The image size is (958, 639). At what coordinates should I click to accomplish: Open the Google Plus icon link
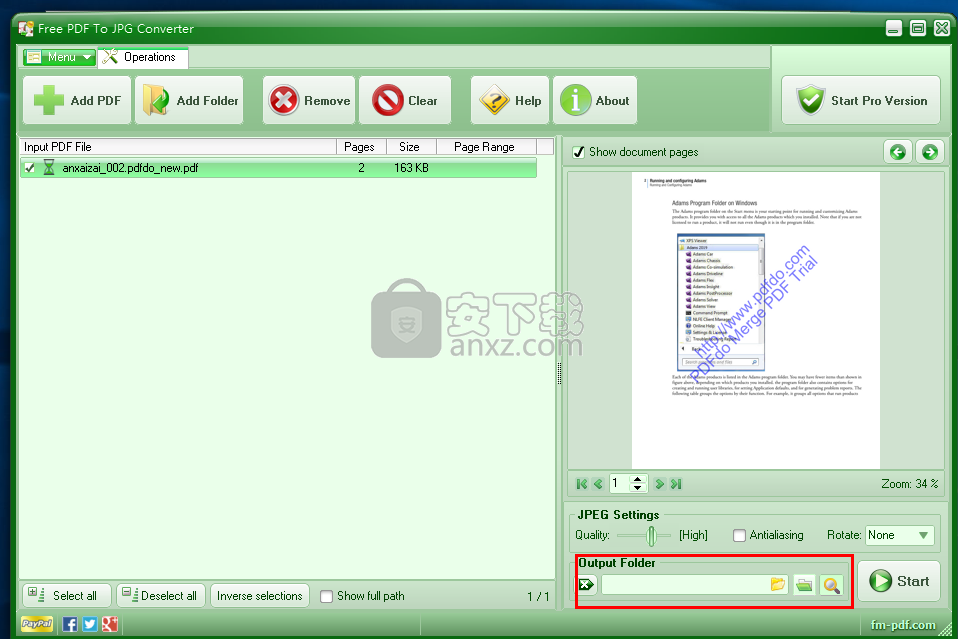[110, 624]
